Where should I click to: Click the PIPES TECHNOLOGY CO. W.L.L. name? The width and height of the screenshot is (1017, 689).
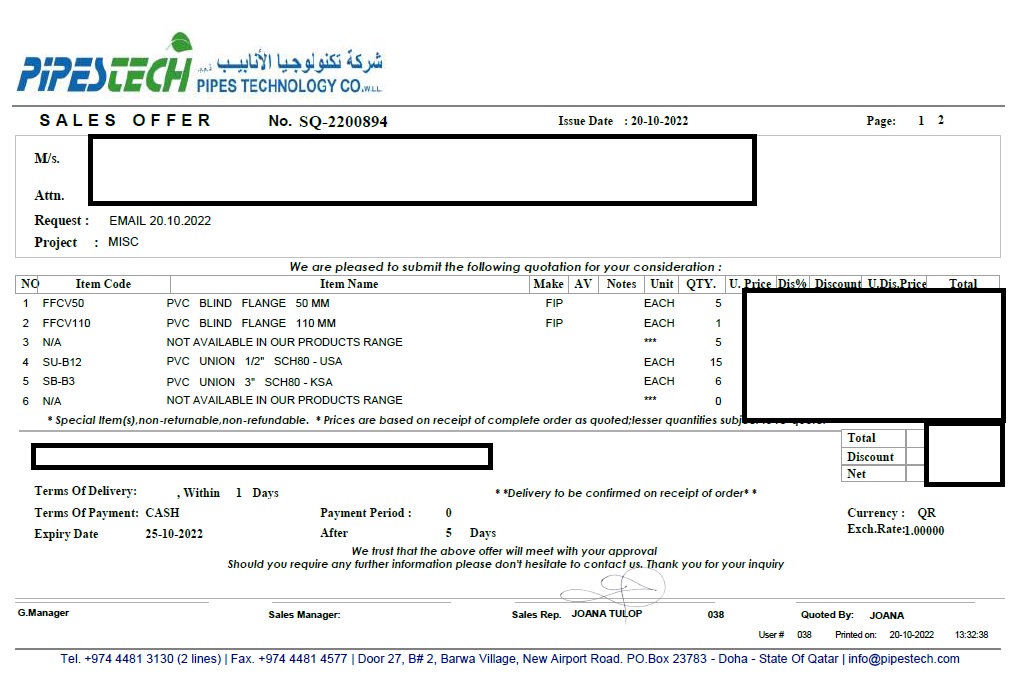click(x=289, y=86)
